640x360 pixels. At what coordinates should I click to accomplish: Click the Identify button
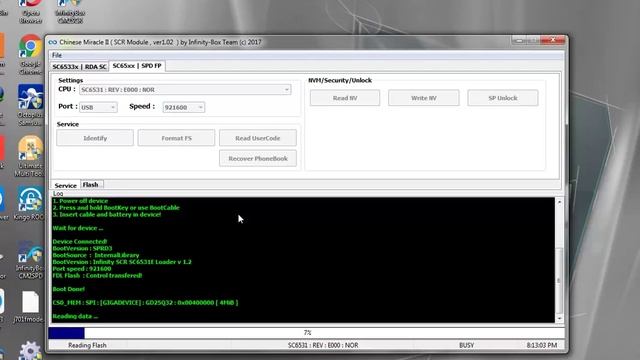click(x=95, y=138)
